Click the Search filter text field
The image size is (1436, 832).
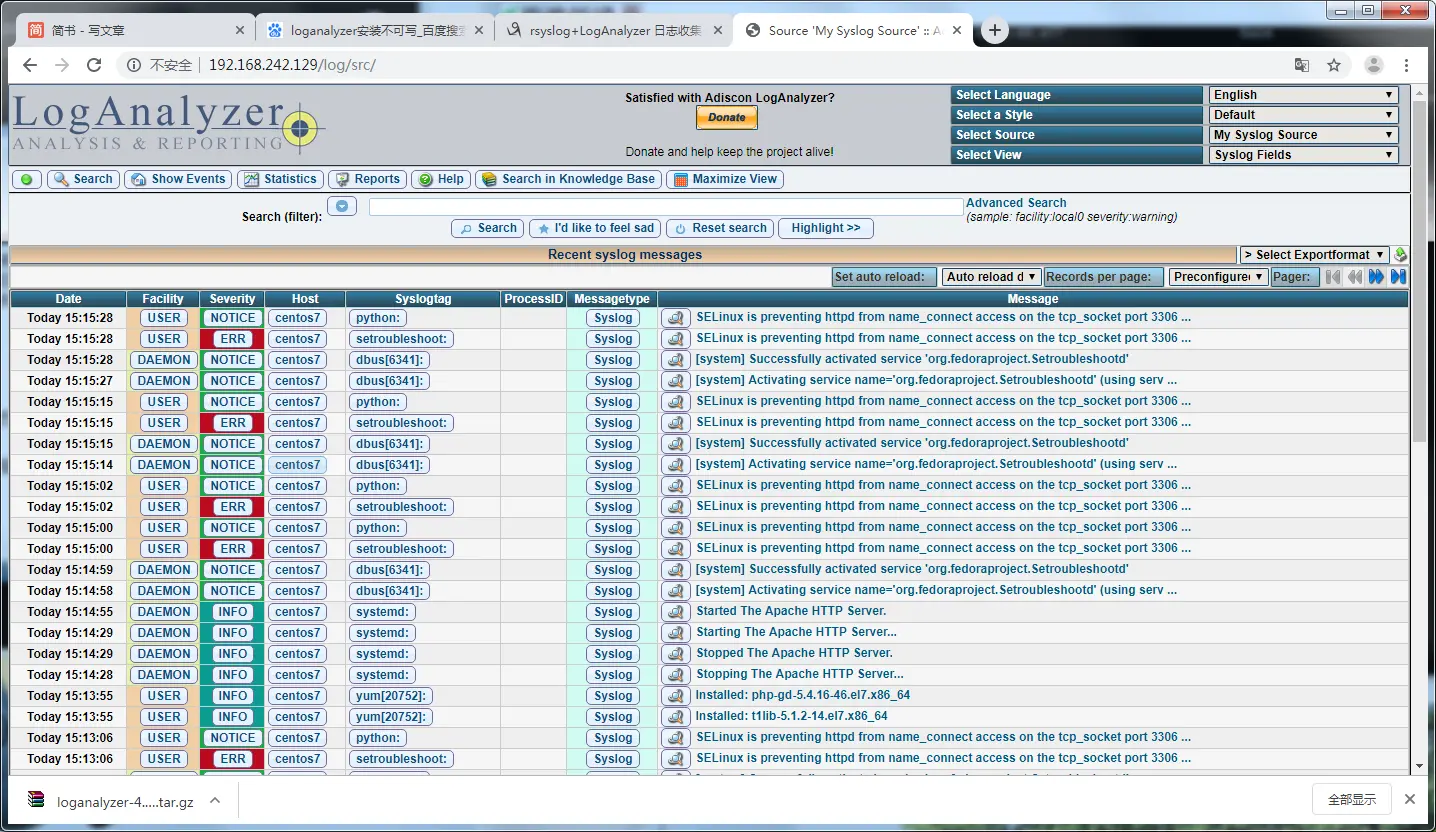pos(665,207)
